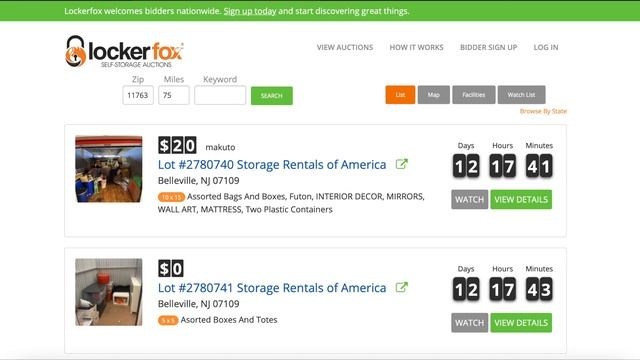Click the $20 current bid price
640x360 pixels.
click(x=177, y=145)
